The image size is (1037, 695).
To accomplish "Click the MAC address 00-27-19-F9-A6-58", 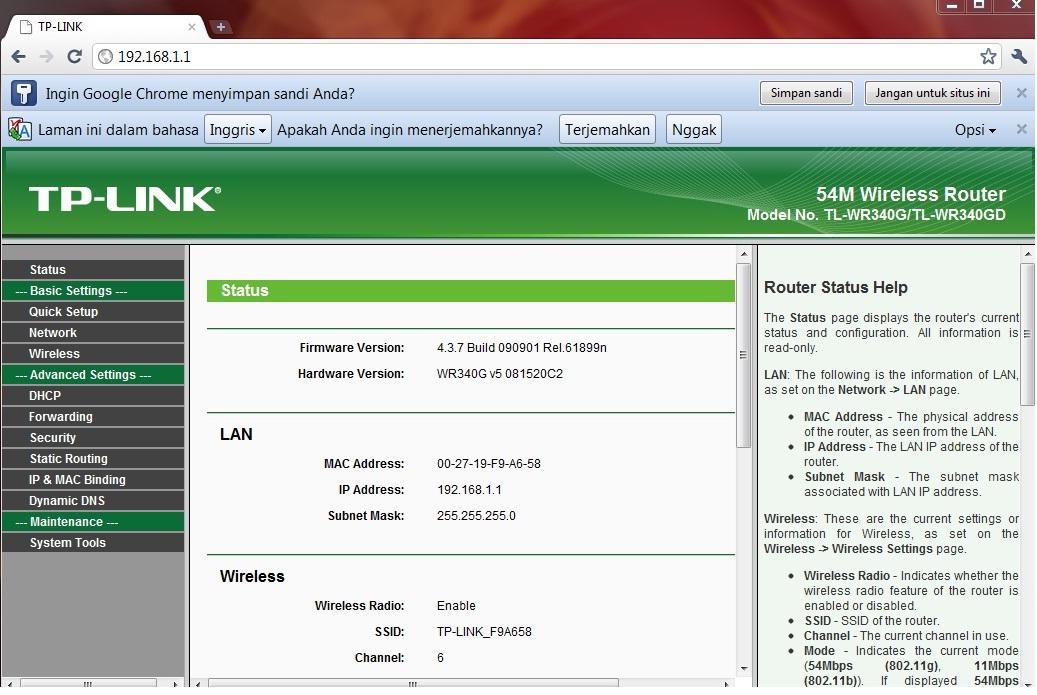I will 489,464.
